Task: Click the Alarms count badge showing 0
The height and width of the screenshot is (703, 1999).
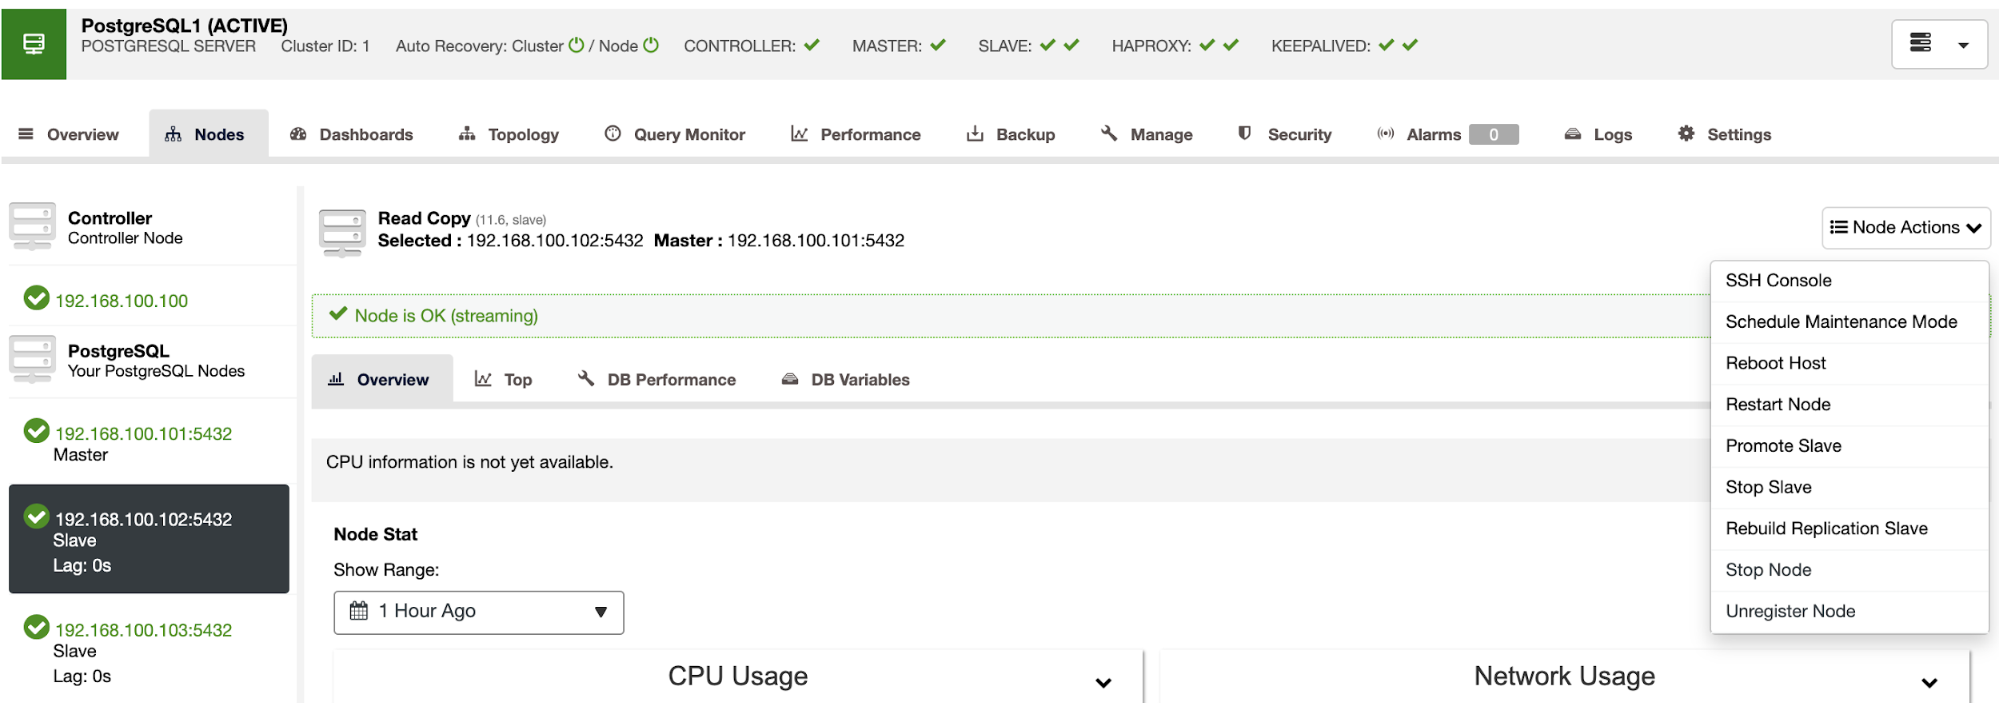Action: coord(1494,134)
